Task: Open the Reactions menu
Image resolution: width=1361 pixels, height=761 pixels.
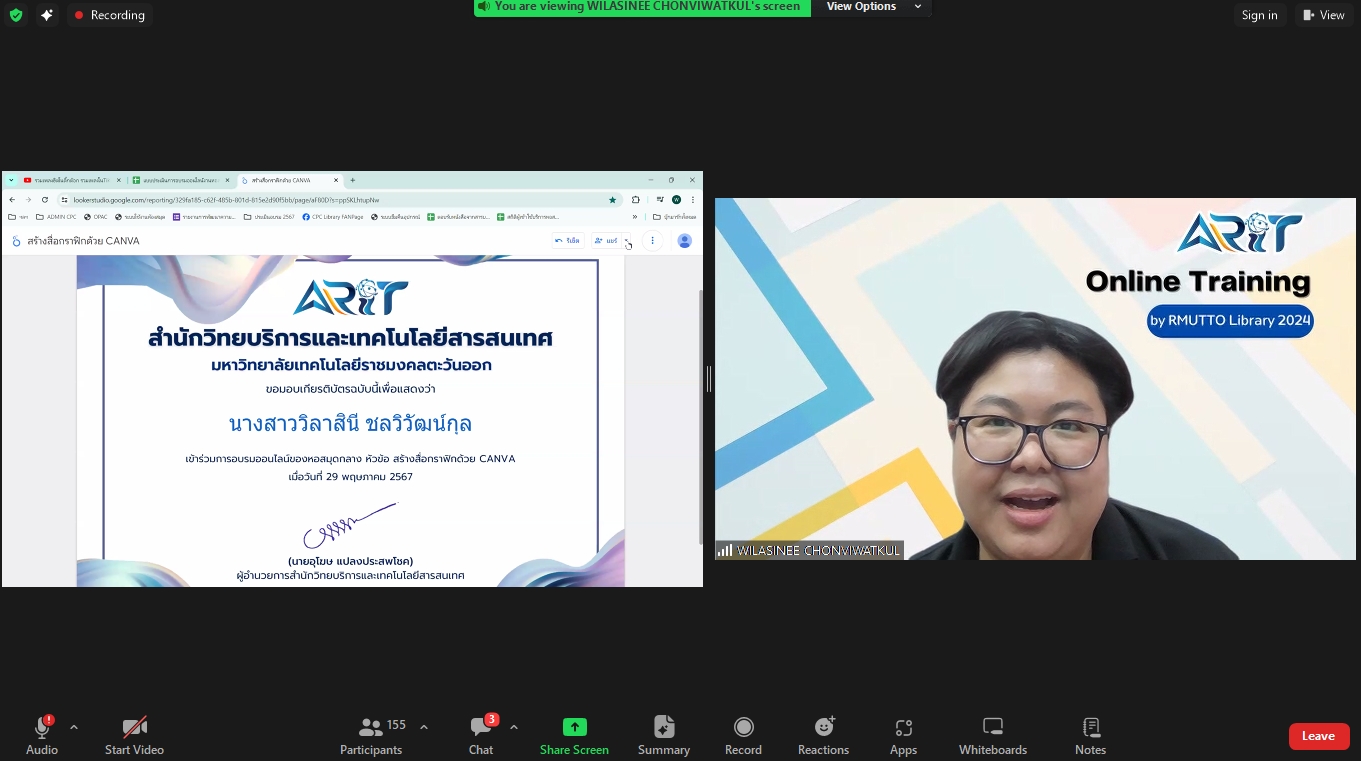Action: (823, 735)
